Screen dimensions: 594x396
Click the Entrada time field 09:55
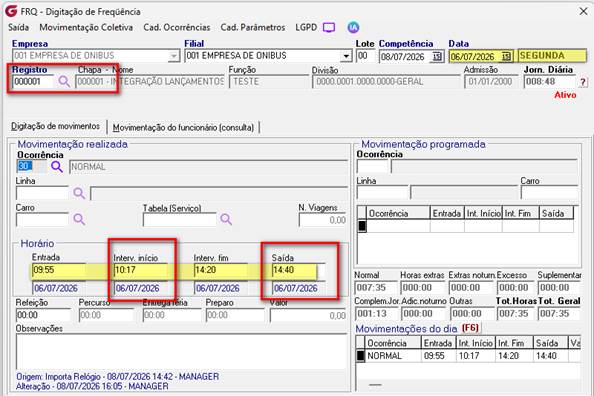coord(58,270)
